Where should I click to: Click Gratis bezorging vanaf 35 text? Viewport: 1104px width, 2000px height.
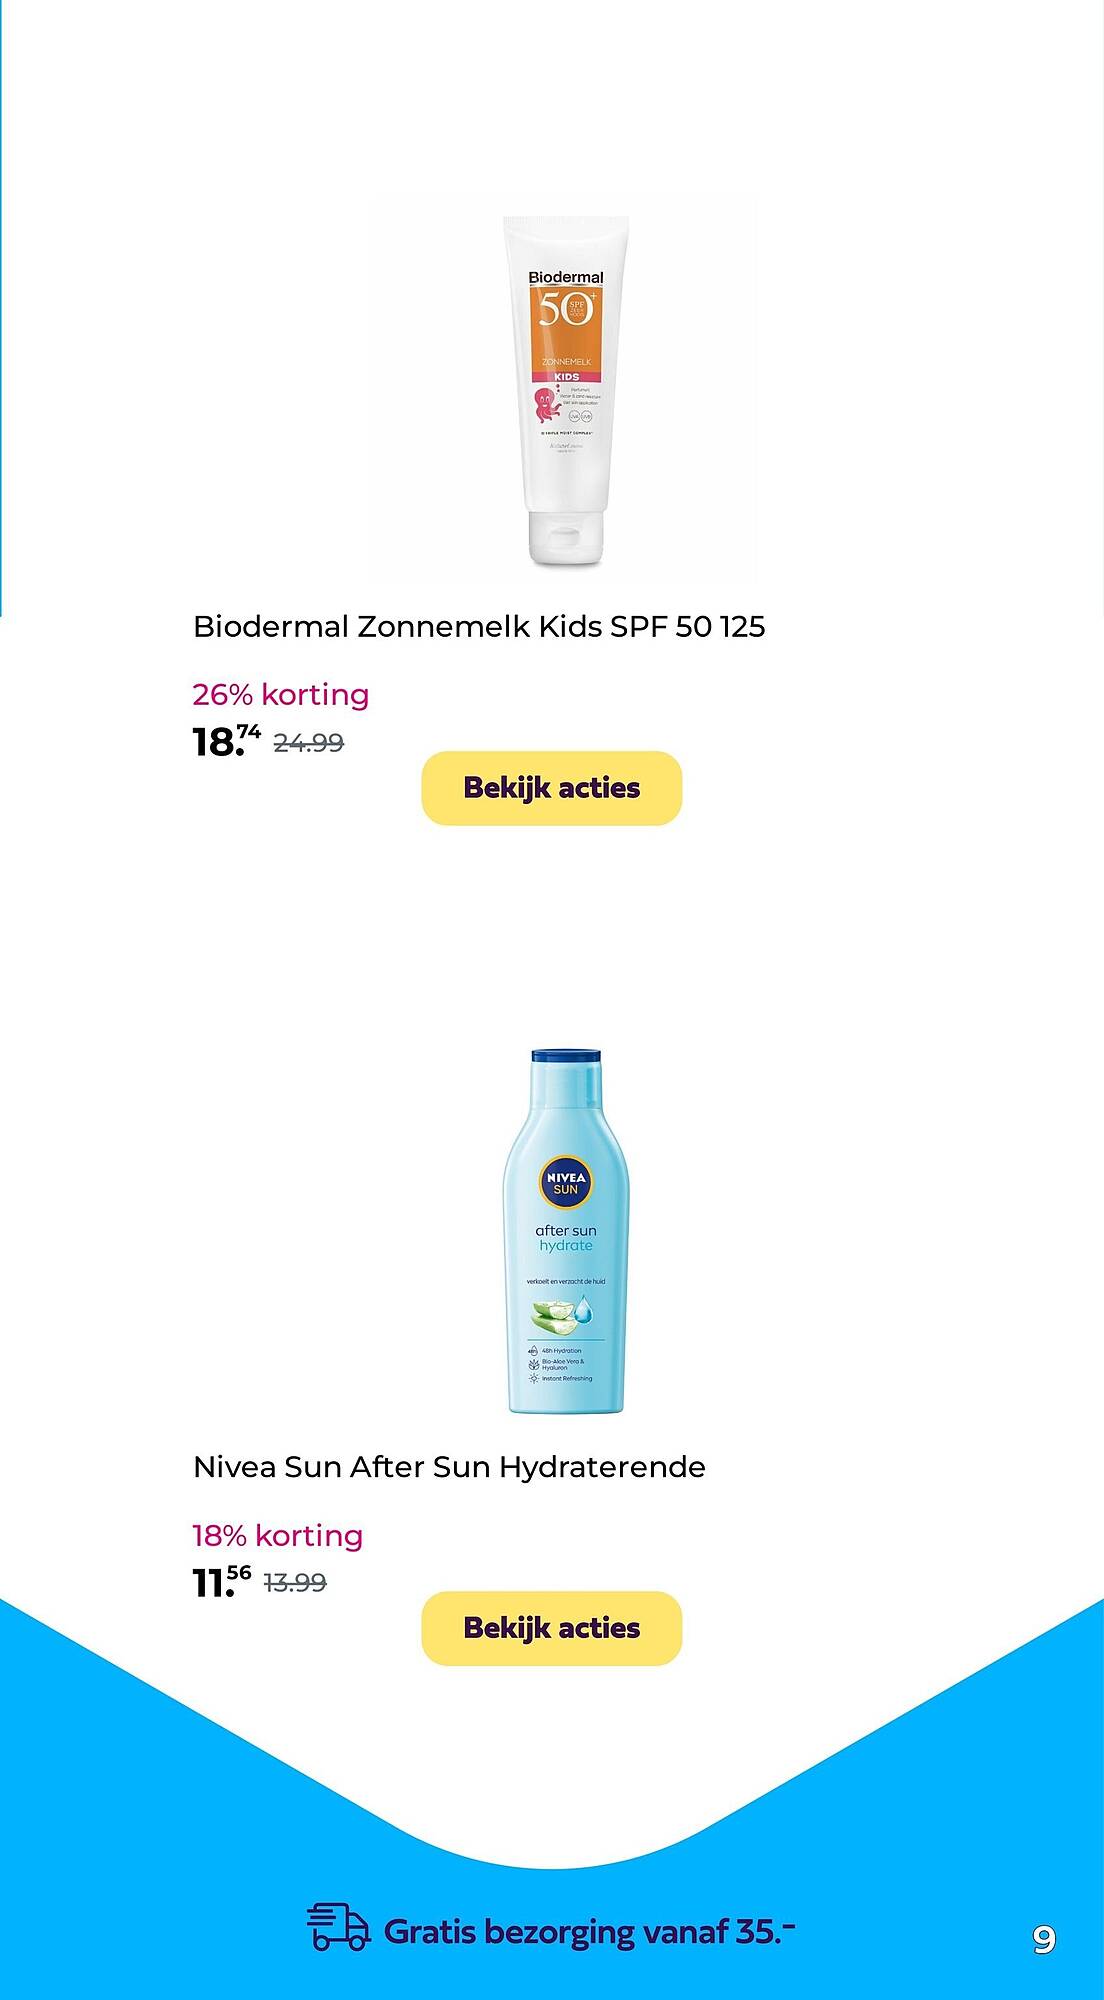(x=590, y=1931)
